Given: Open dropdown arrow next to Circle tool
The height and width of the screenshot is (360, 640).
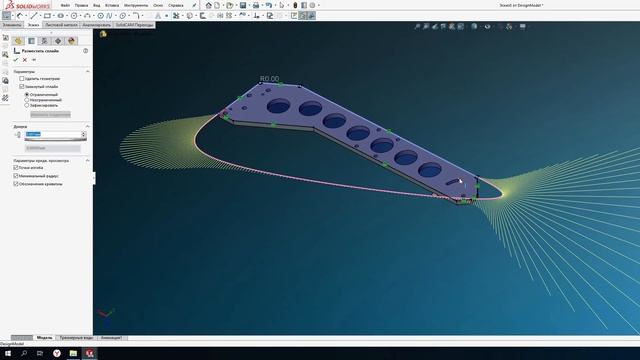Looking at the screenshot, I should pos(80,16).
